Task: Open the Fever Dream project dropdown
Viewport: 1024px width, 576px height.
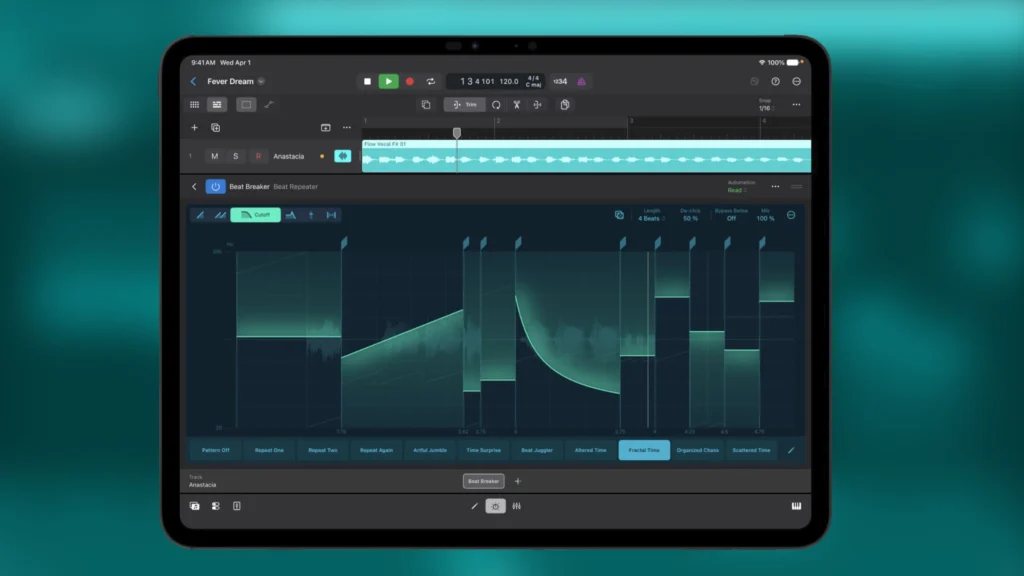Action: pyautogui.click(x=261, y=82)
